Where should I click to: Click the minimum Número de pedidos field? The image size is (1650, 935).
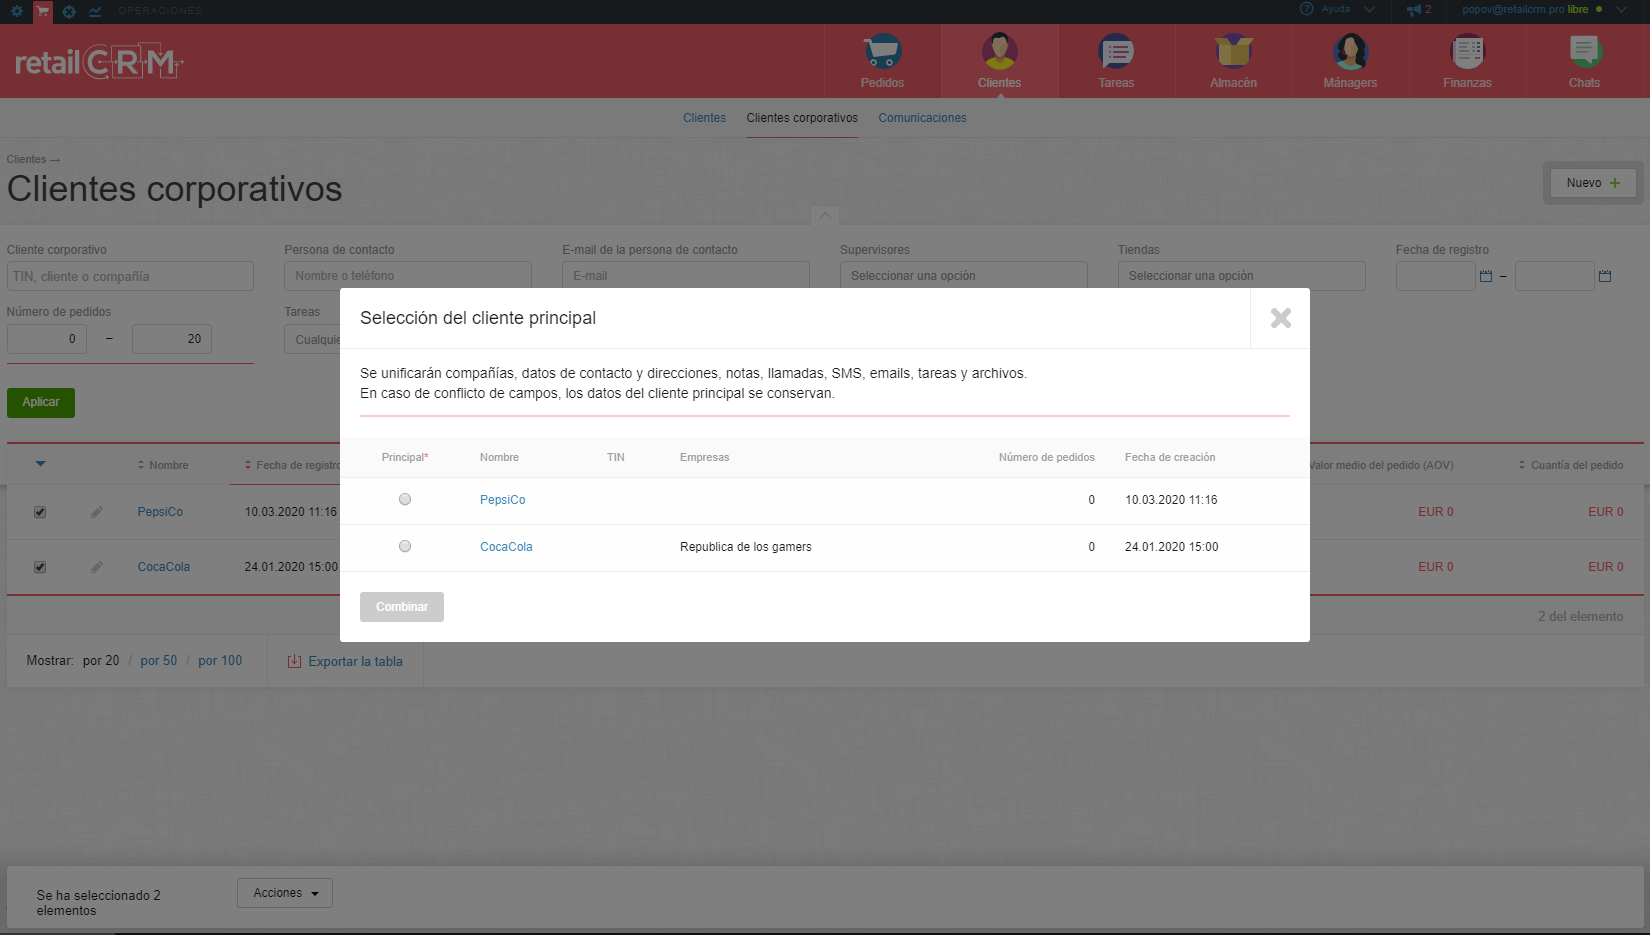47,339
